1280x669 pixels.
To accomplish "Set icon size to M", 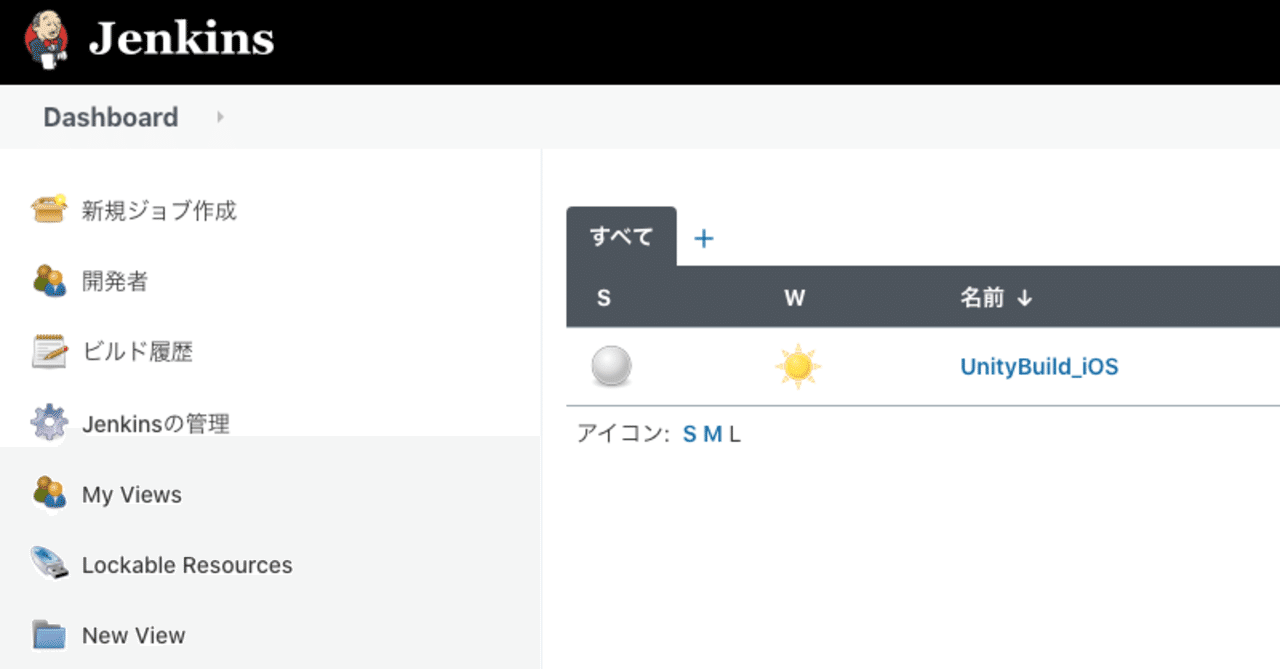I will click(x=710, y=433).
